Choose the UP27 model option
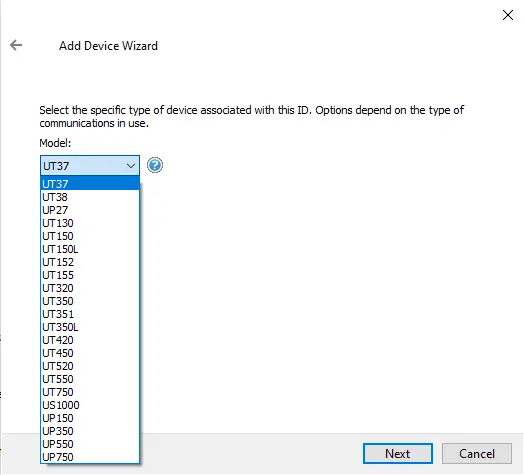 coord(90,210)
